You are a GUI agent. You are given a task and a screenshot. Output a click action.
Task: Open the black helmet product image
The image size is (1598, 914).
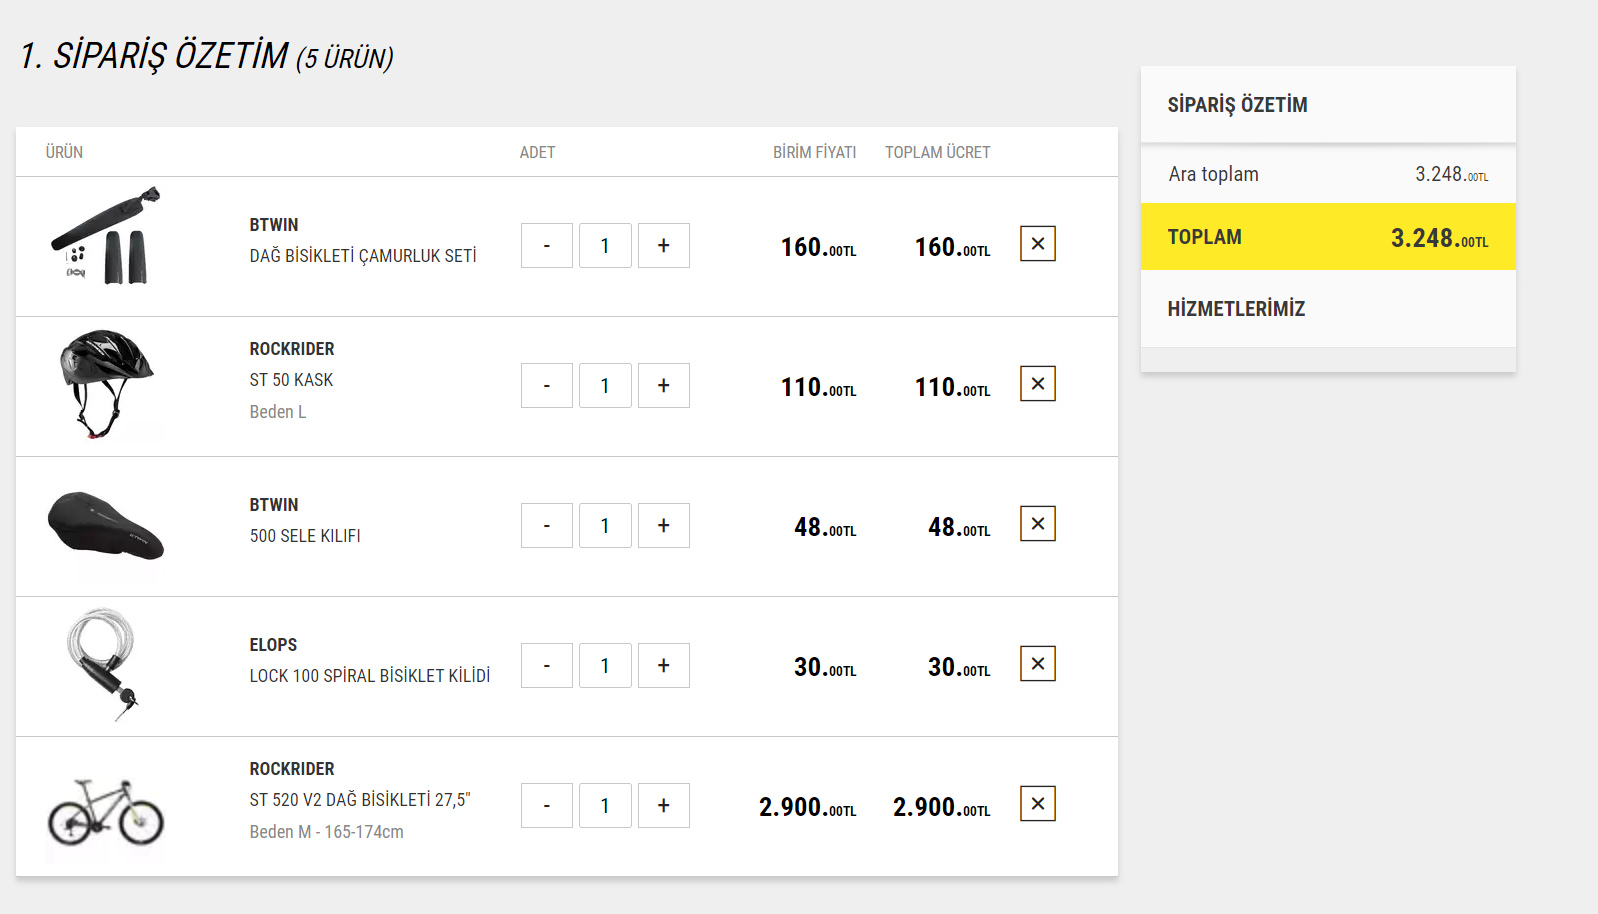(x=105, y=383)
